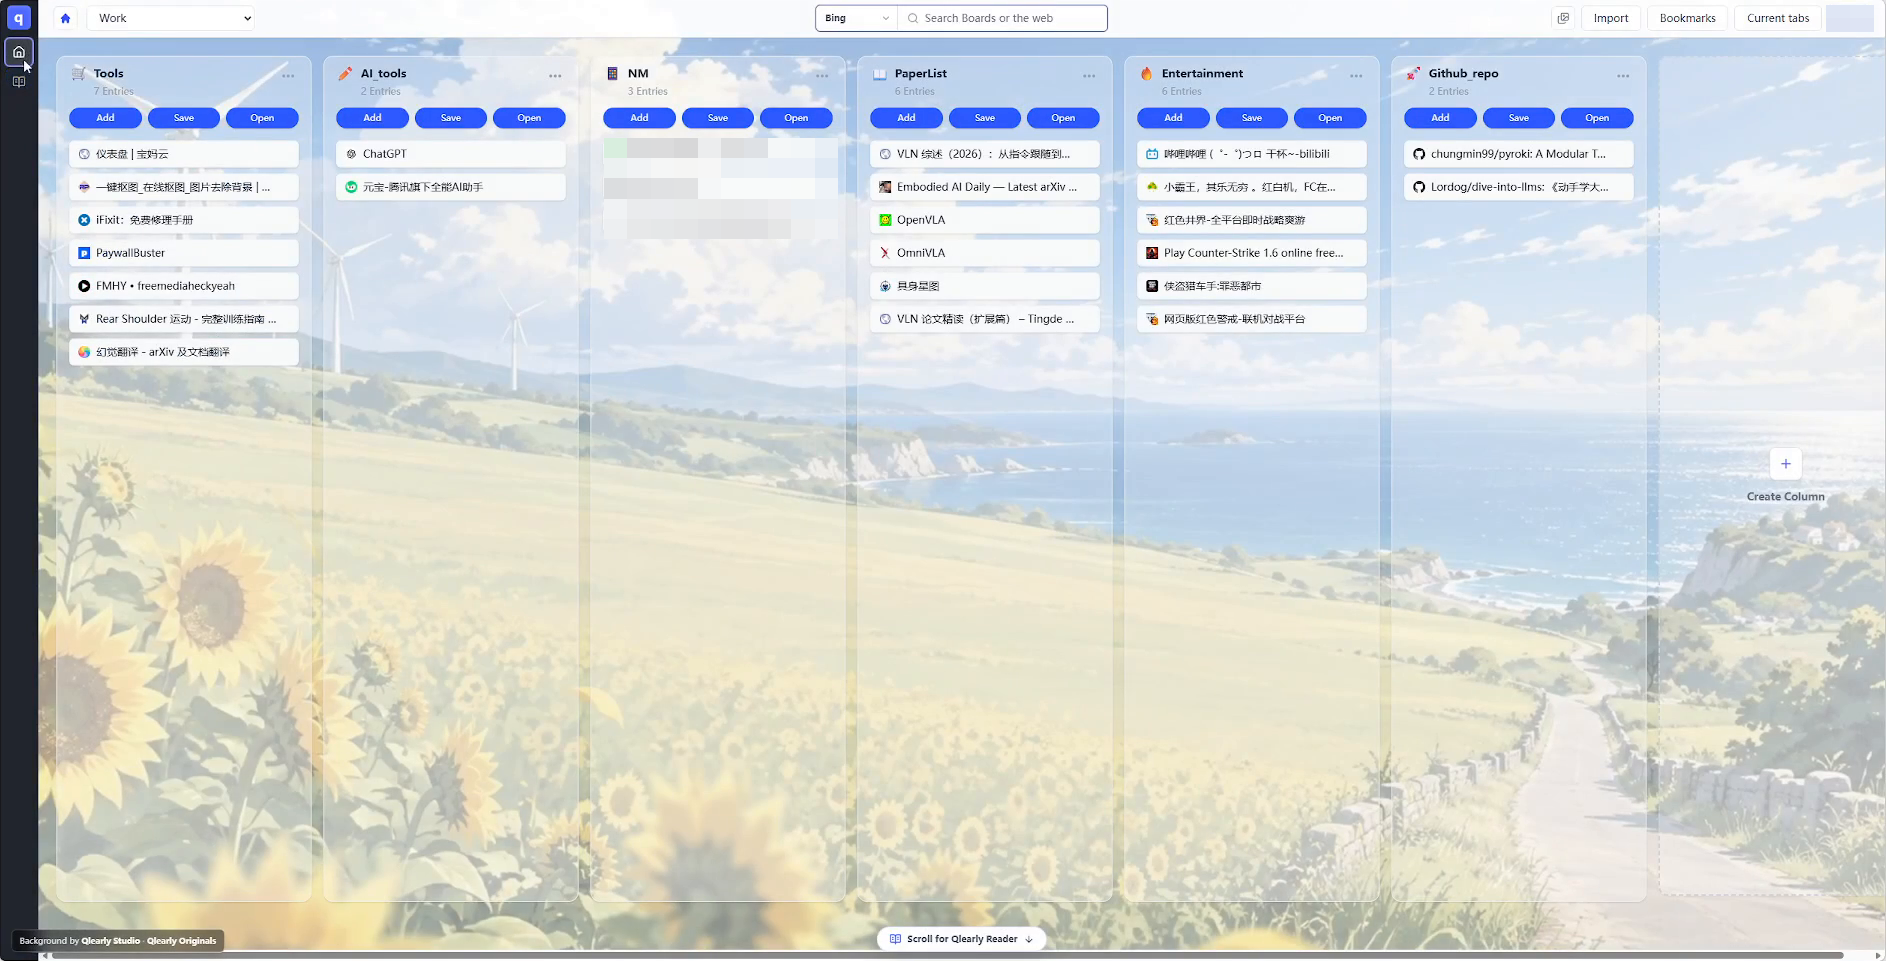Screen dimensions: 1886x961
Task: Click the AI_tools pencil icon
Action: point(345,73)
